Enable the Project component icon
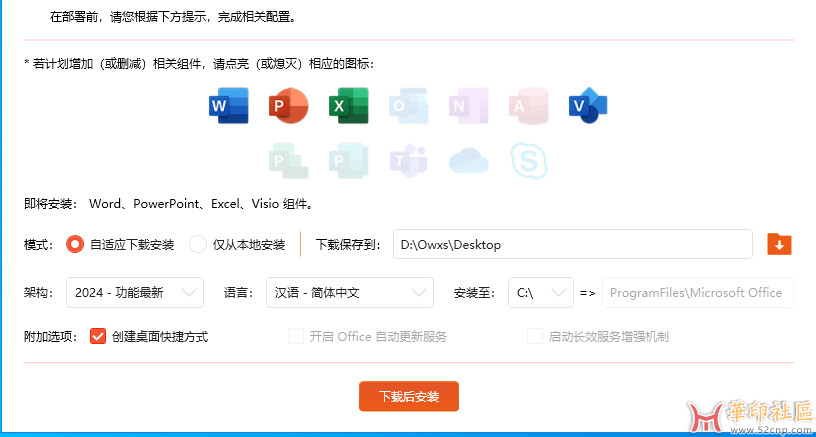 point(288,161)
